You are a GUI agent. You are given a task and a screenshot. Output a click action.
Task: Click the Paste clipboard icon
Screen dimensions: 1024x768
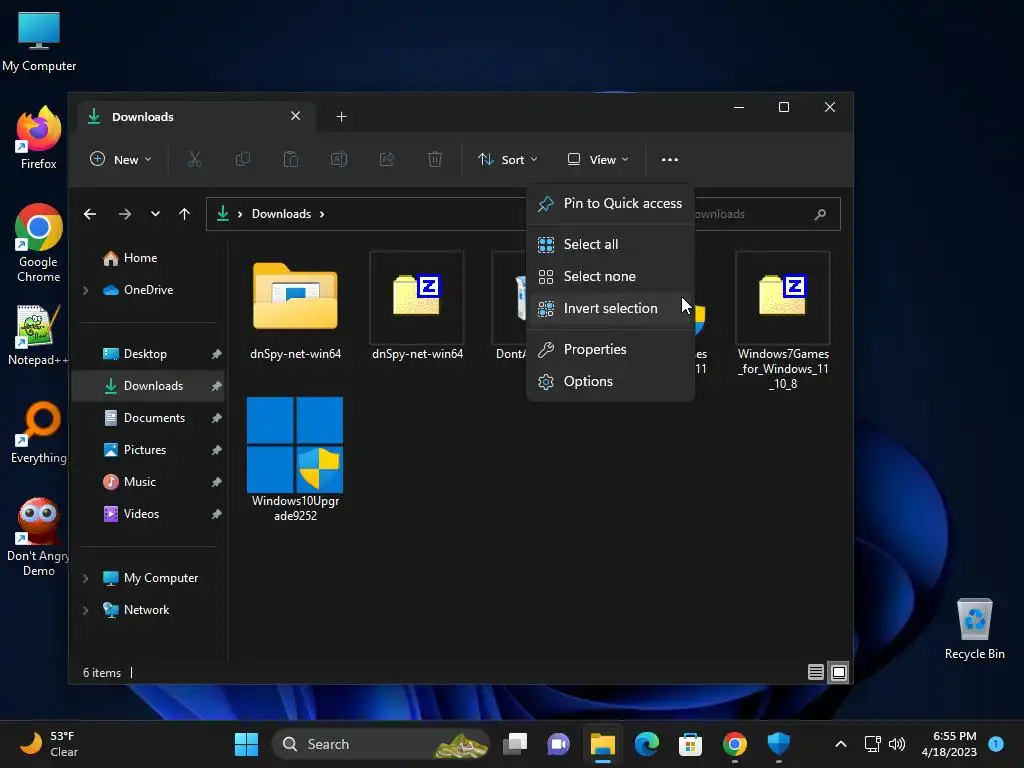click(291, 159)
